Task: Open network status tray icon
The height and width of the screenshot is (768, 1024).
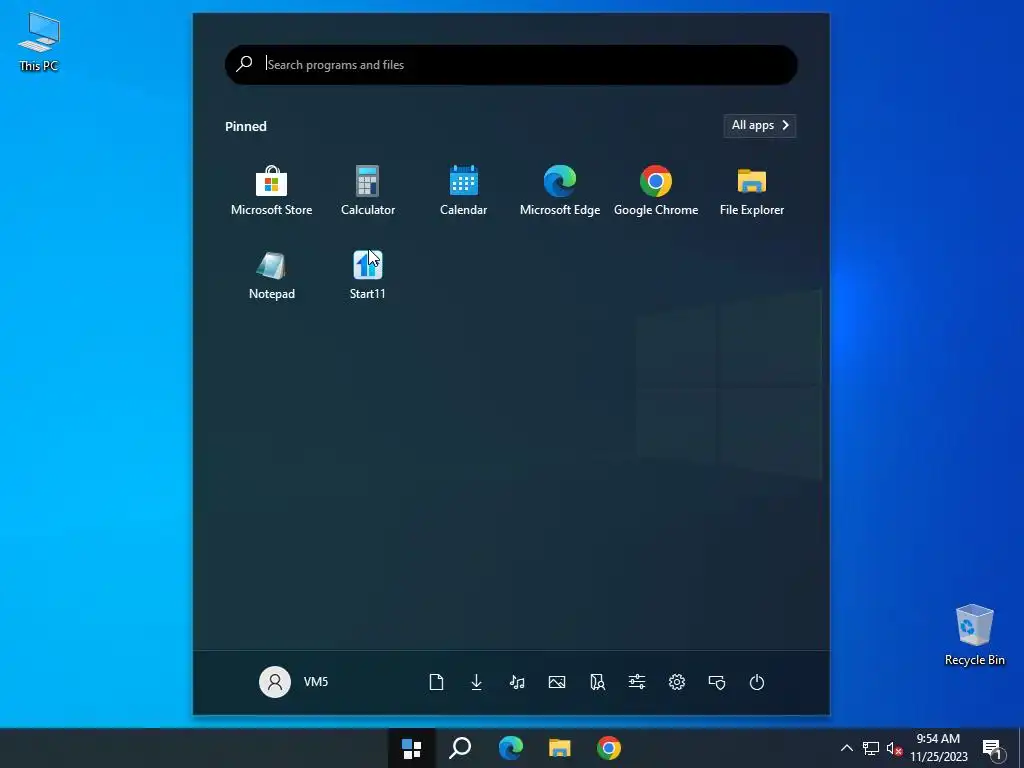Action: tap(871, 748)
